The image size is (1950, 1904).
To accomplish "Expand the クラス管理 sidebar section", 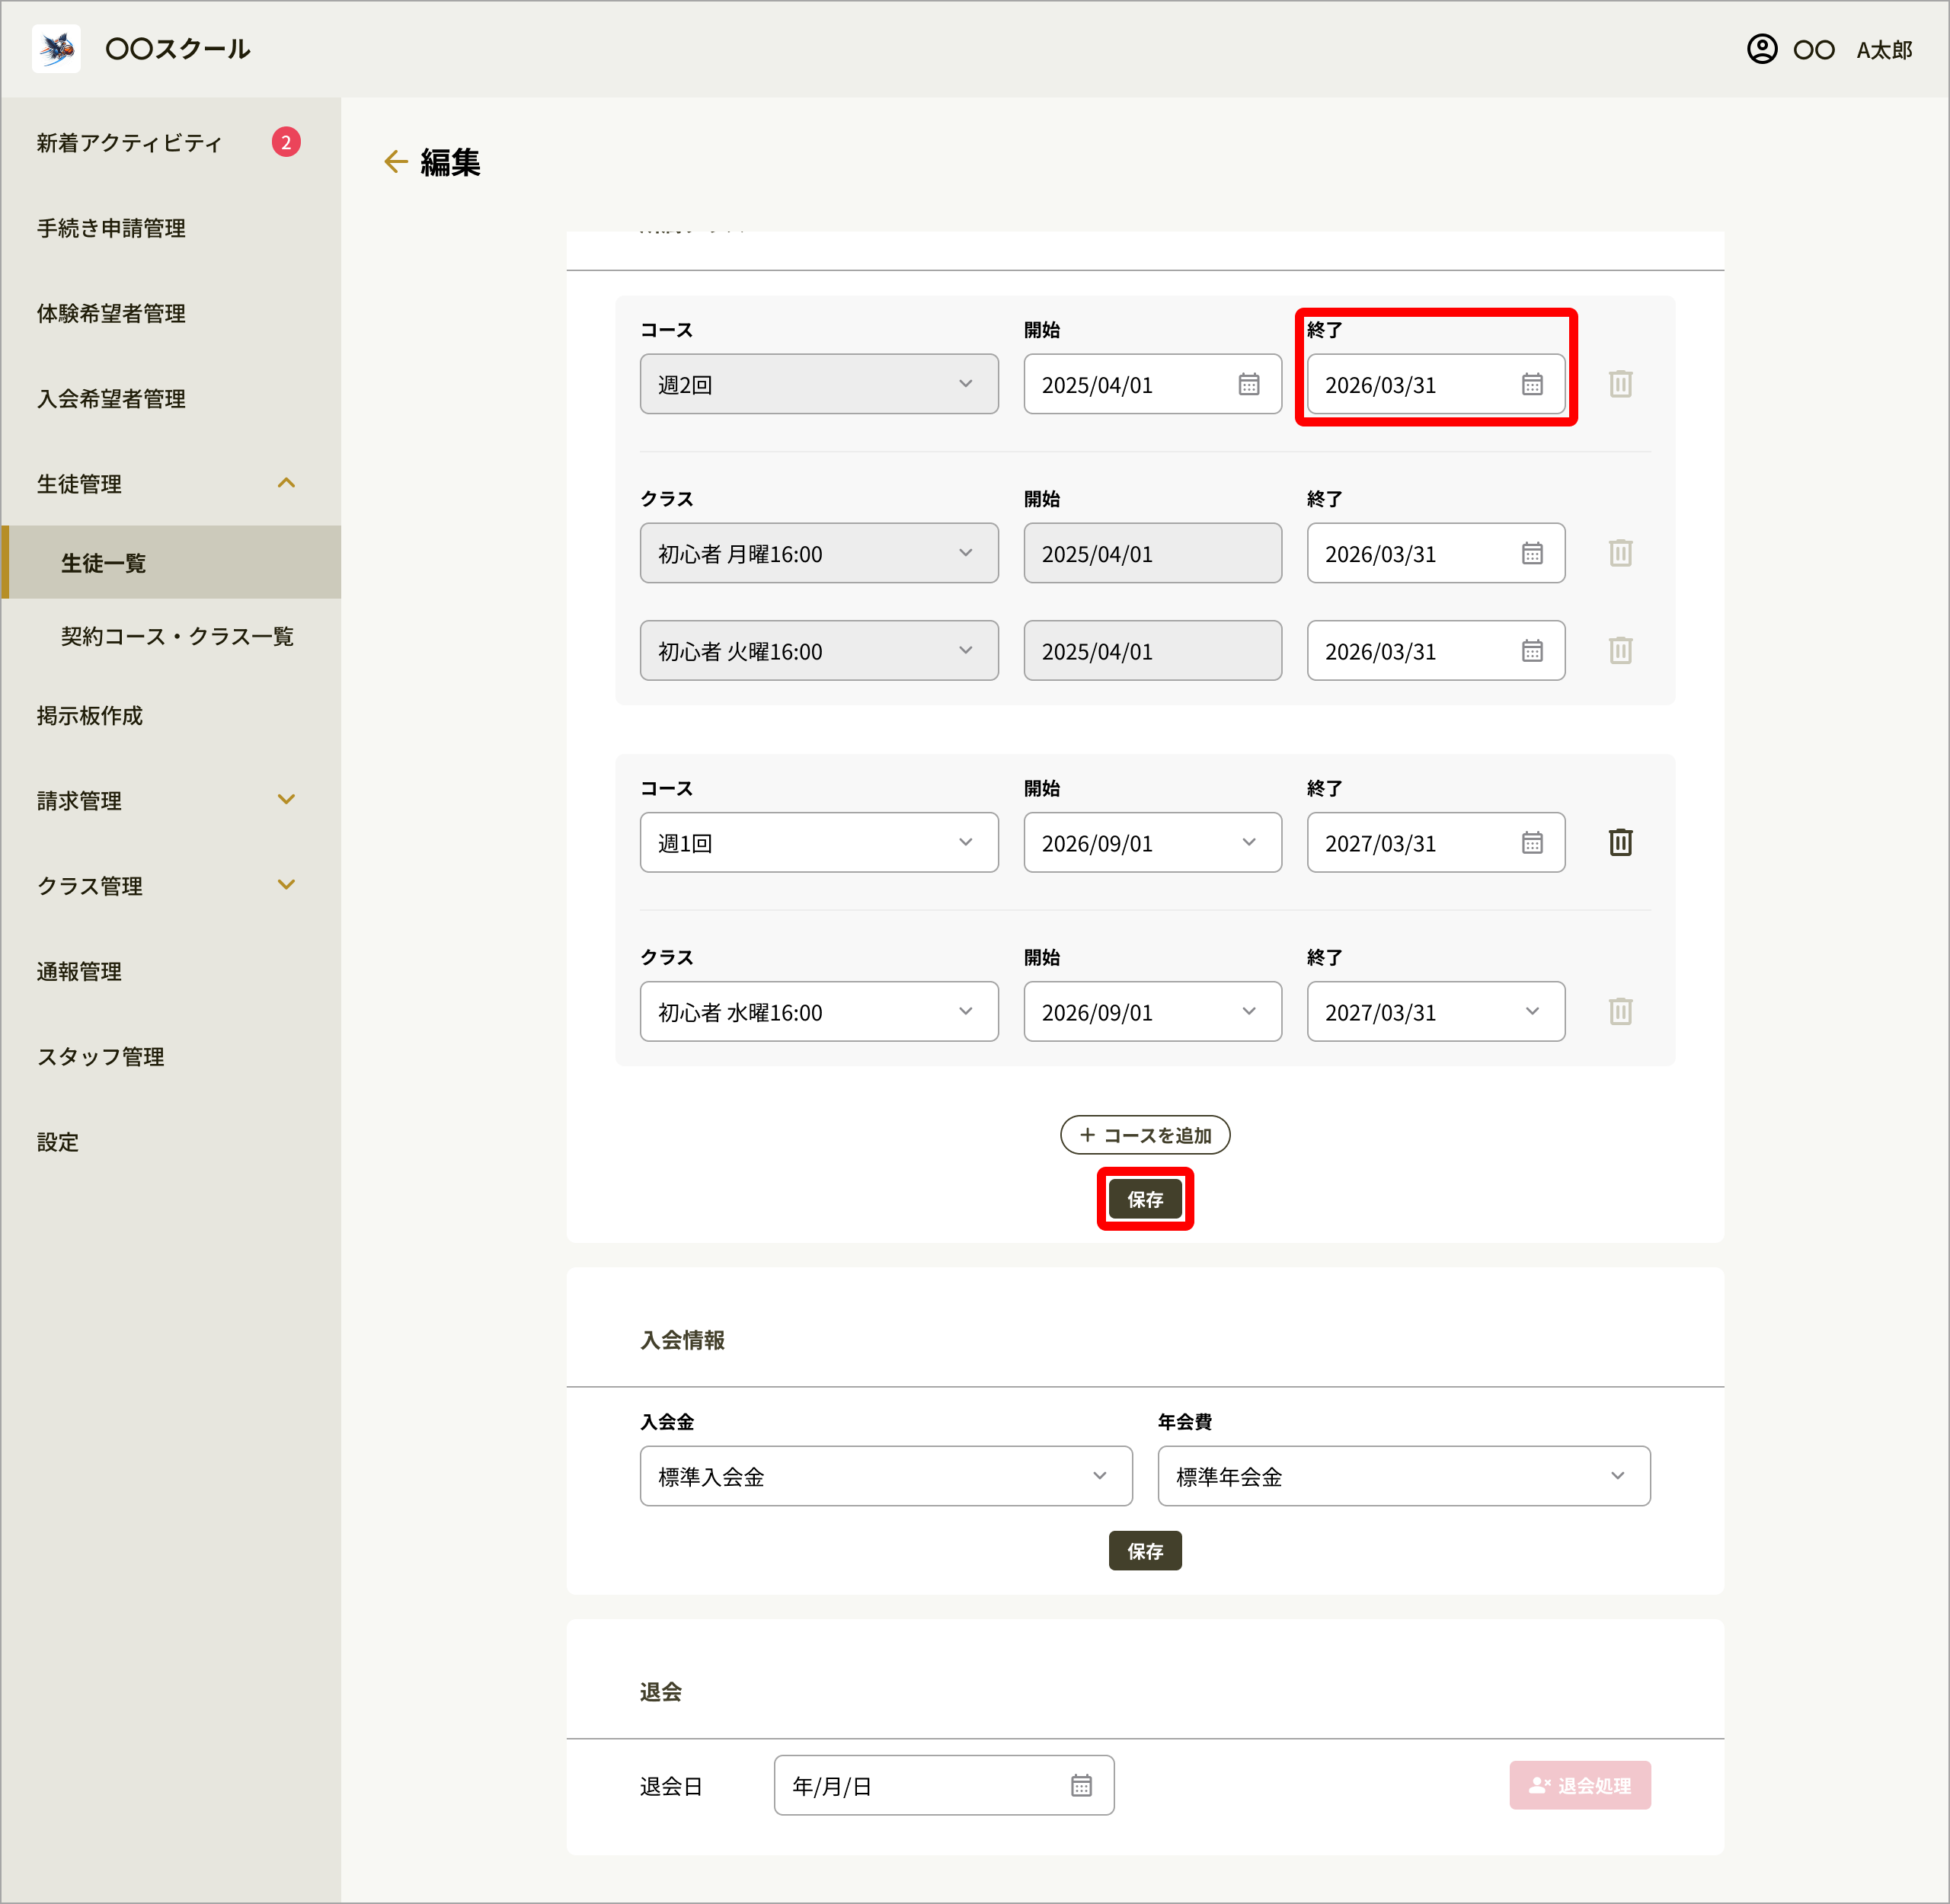I will pyautogui.click(x=286, y=885).
